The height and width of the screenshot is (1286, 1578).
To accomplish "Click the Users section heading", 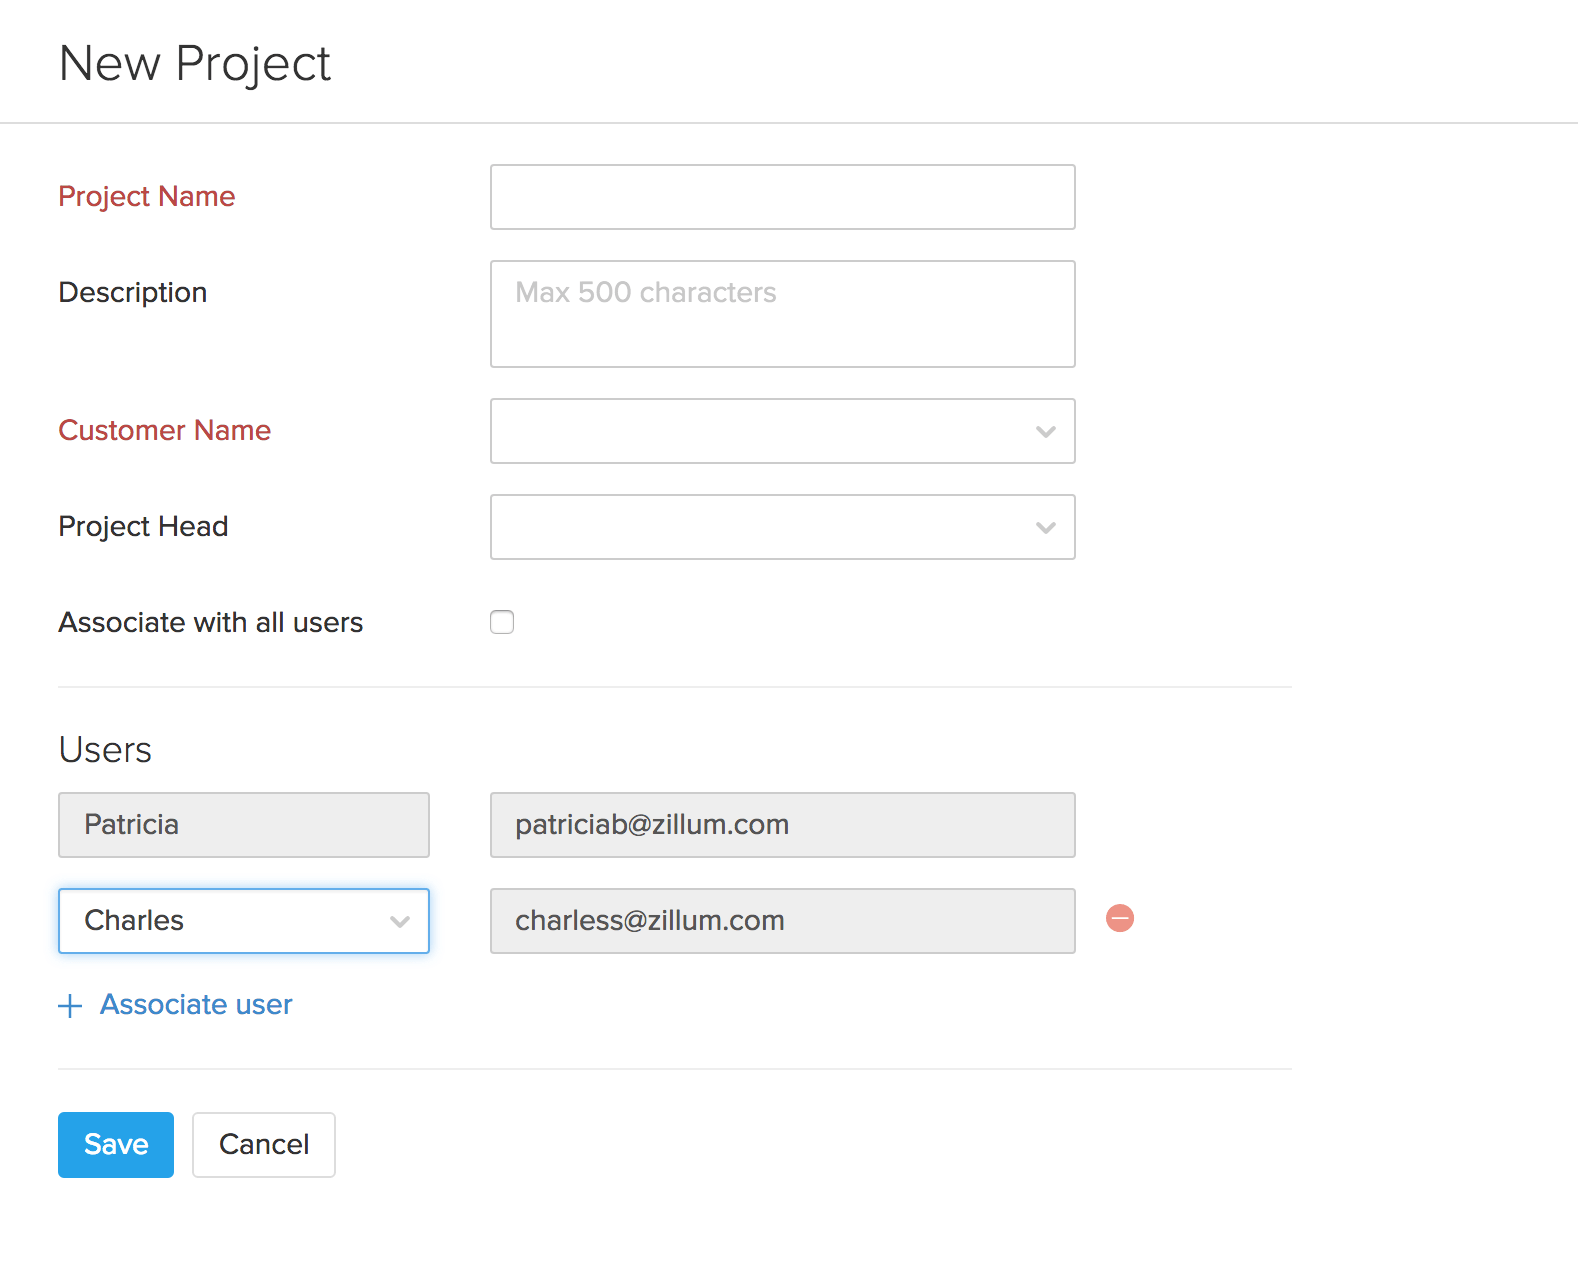I will 105,750.
